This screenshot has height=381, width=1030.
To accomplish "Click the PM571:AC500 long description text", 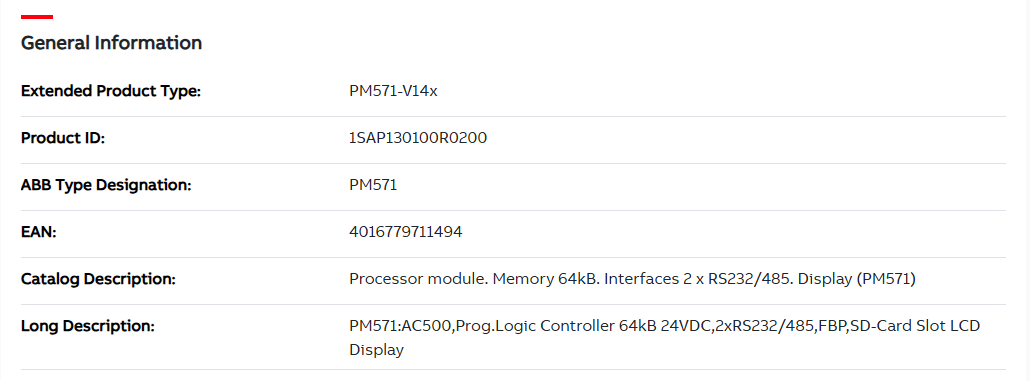I will (665, 338).
